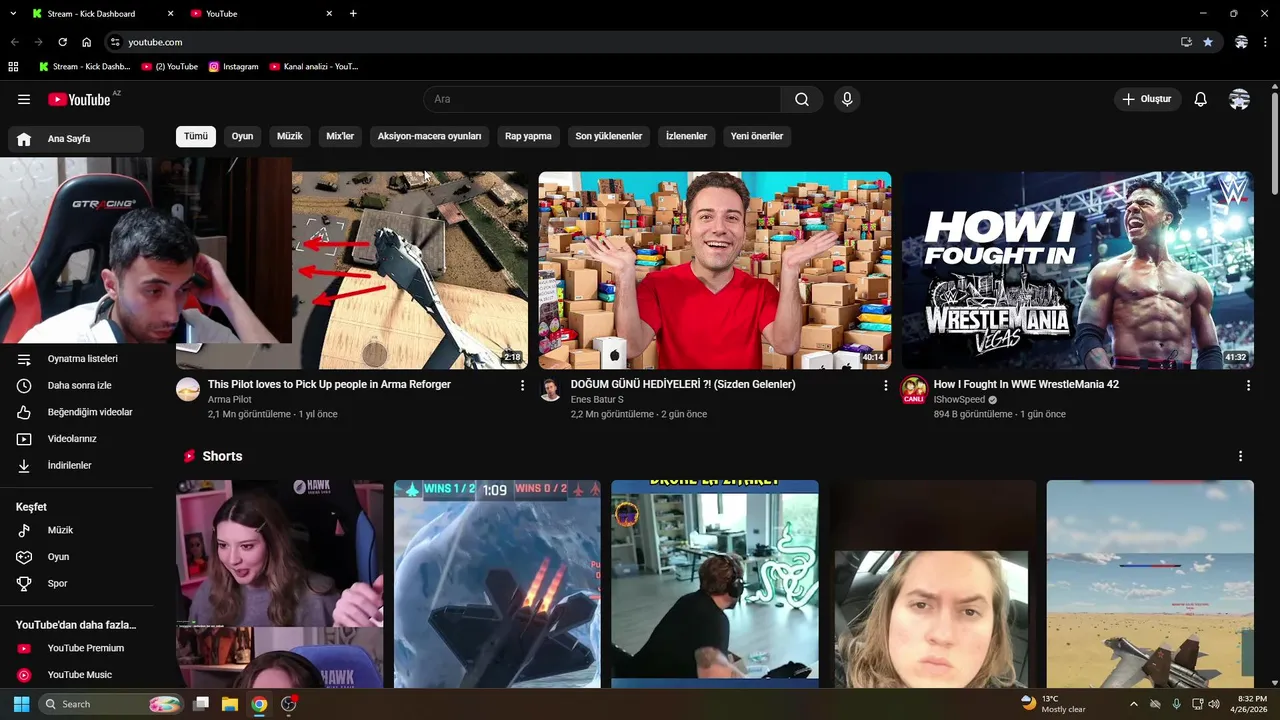Select the Mix'ler filter chip

340,136
